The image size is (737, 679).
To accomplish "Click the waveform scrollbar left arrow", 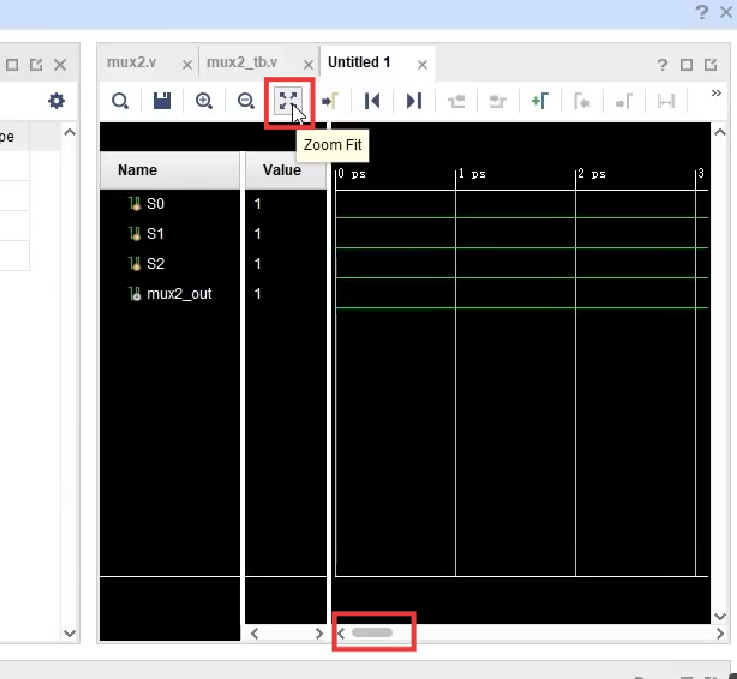I will coord(341,633).
